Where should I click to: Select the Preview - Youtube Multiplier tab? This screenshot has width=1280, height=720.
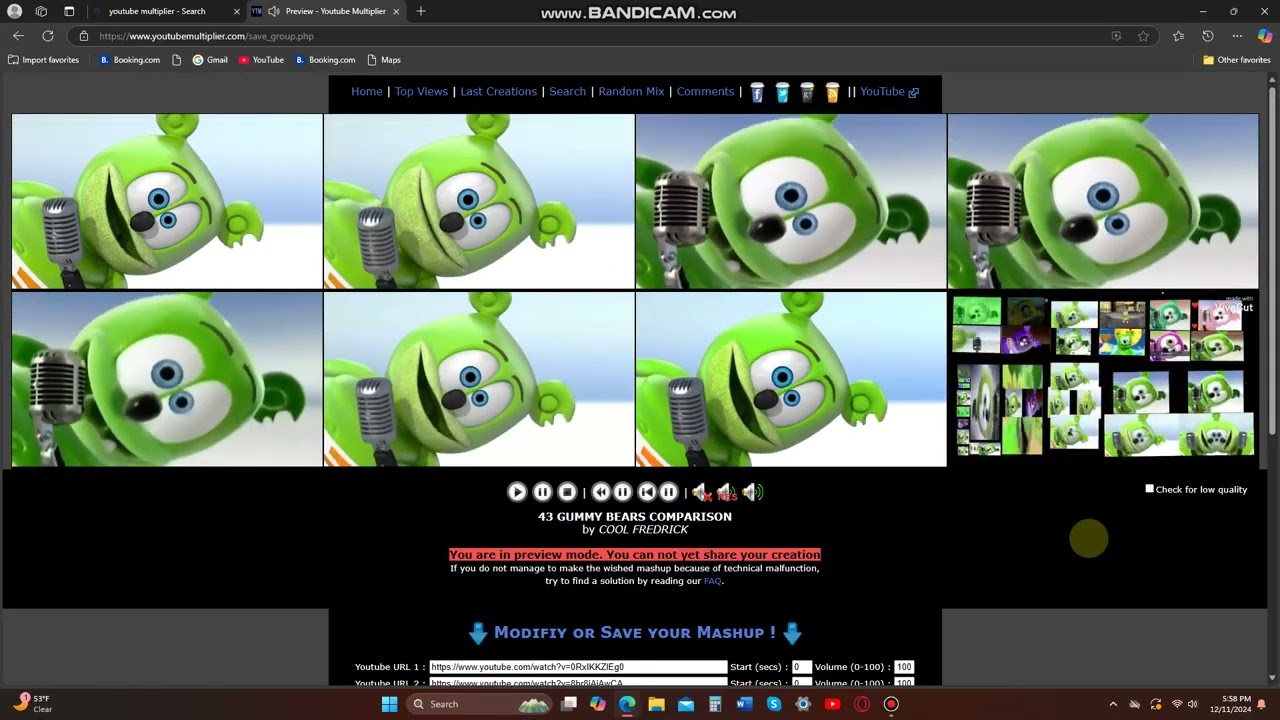tap(325, 11)
